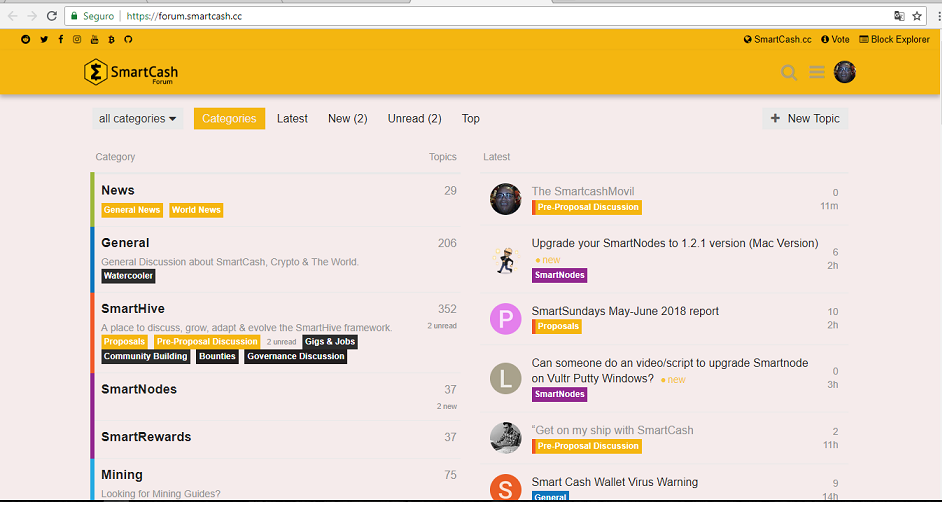Click the browser forward arrow
Image resolution: width=951 pixels, height=512 pixels.
click(32, 16)
